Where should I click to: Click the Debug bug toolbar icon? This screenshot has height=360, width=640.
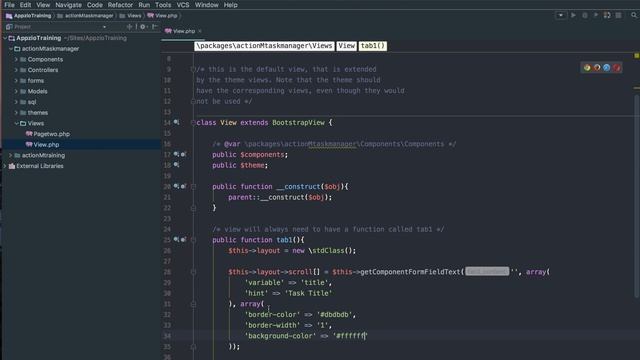[x=584, y=15]
